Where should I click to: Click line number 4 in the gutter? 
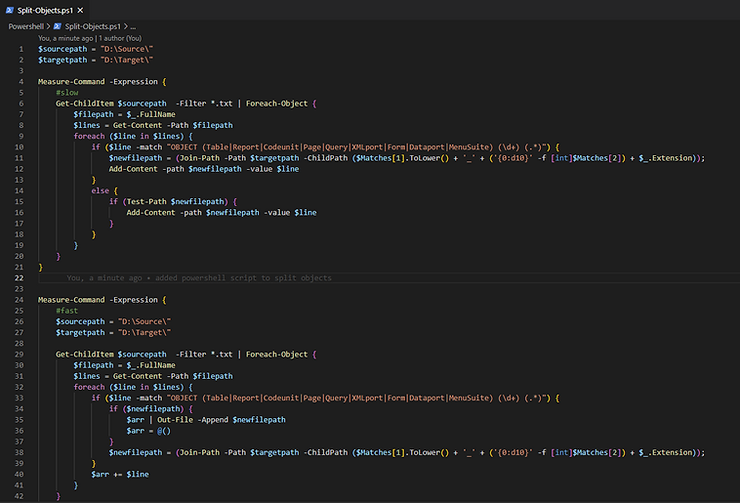pyautogui.click(x=20, y=82)
